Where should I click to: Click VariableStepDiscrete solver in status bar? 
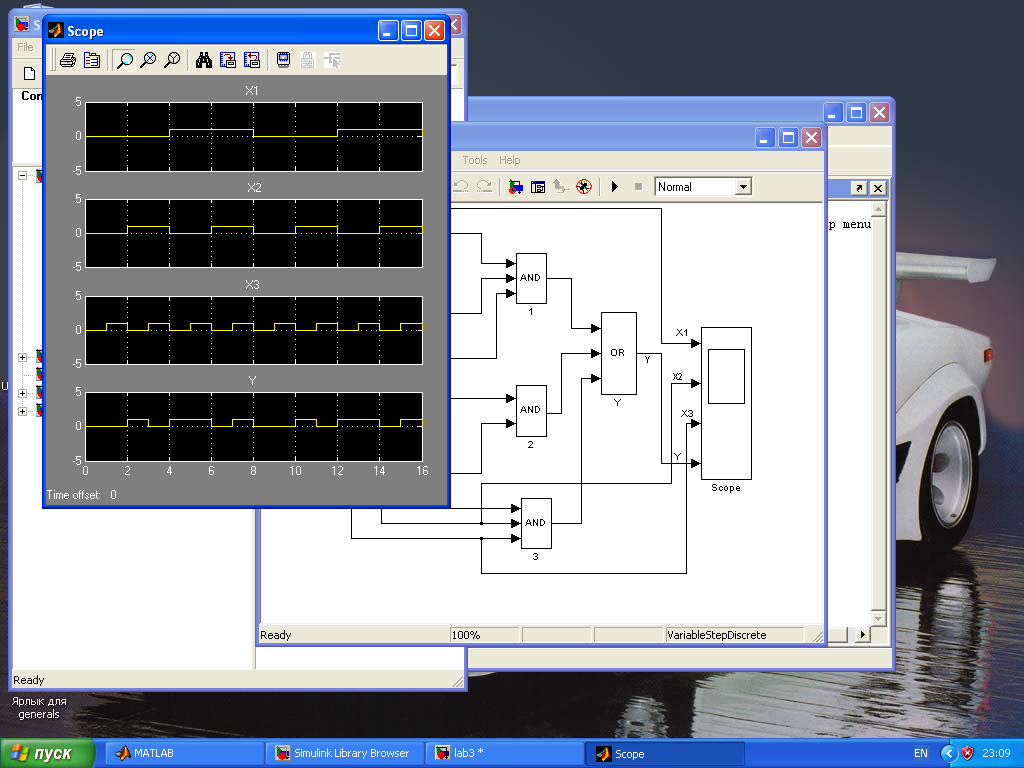735,635
